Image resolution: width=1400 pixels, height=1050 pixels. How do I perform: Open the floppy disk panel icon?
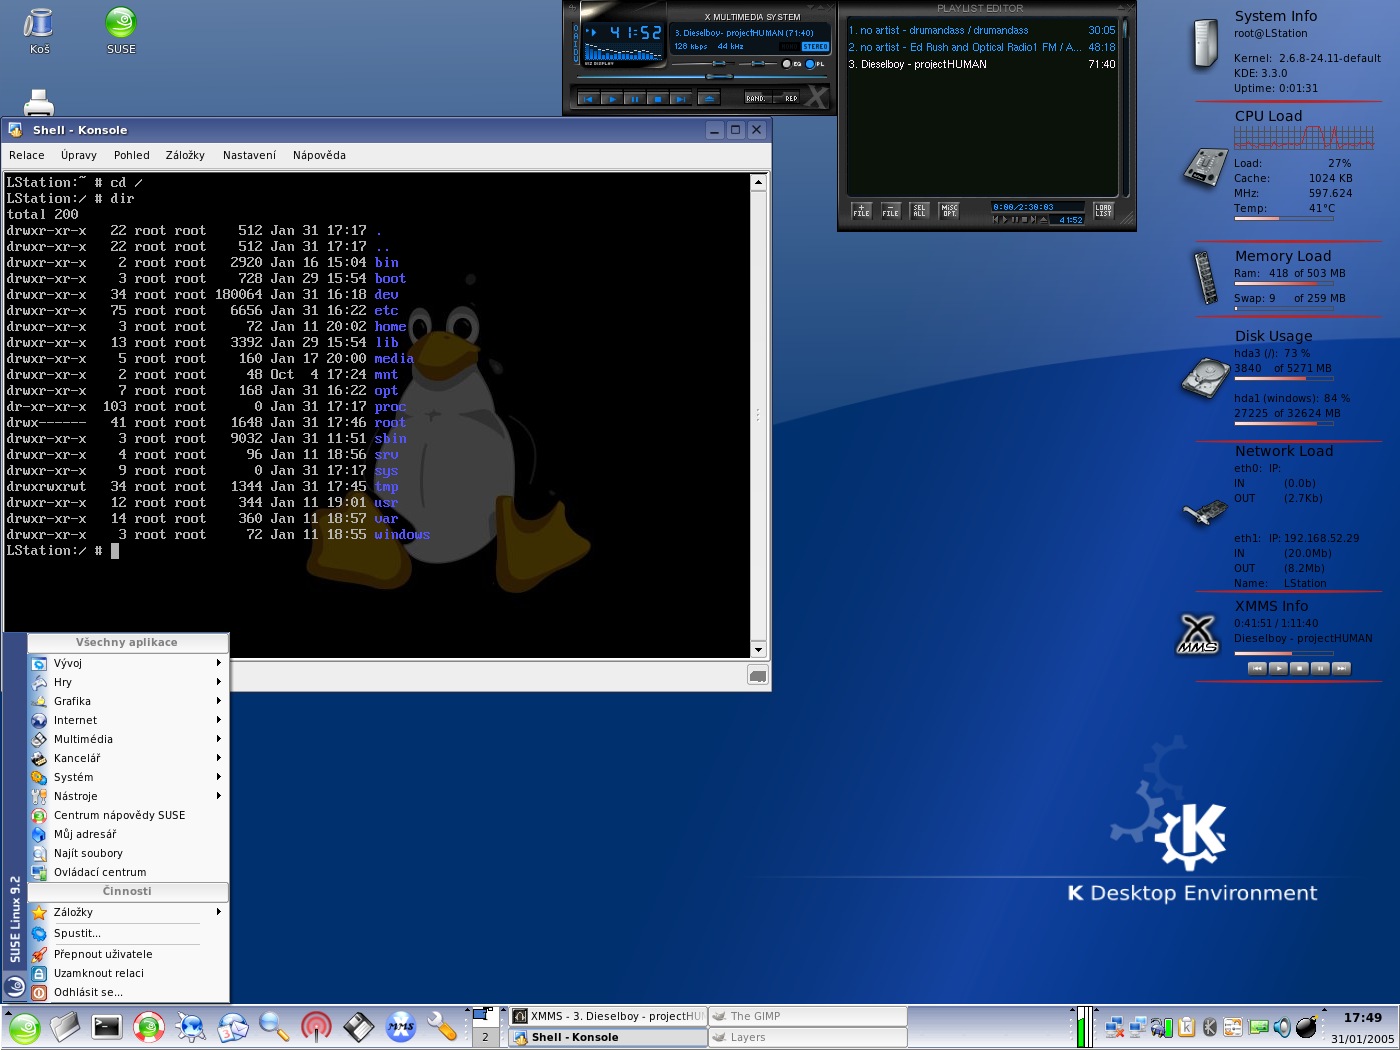(358, 1027)
